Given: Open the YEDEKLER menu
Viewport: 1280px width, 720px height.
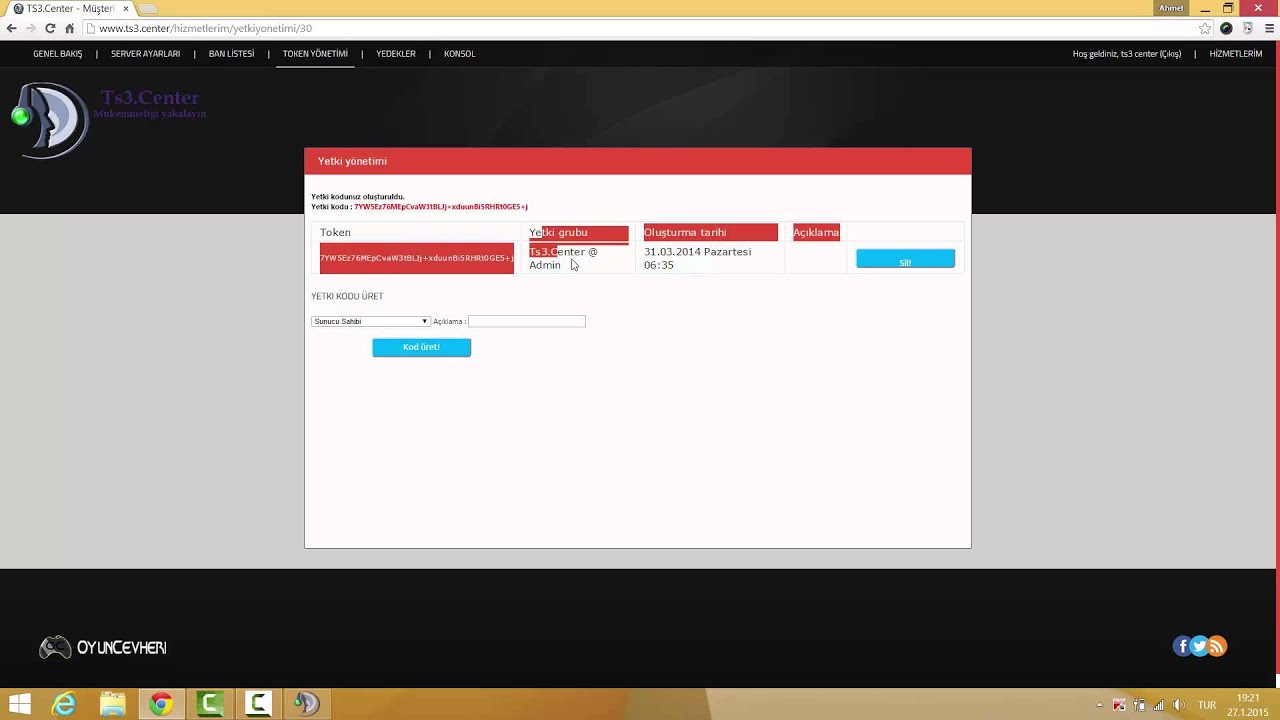Looking at the screenshot, I should [x=396, y=54].
